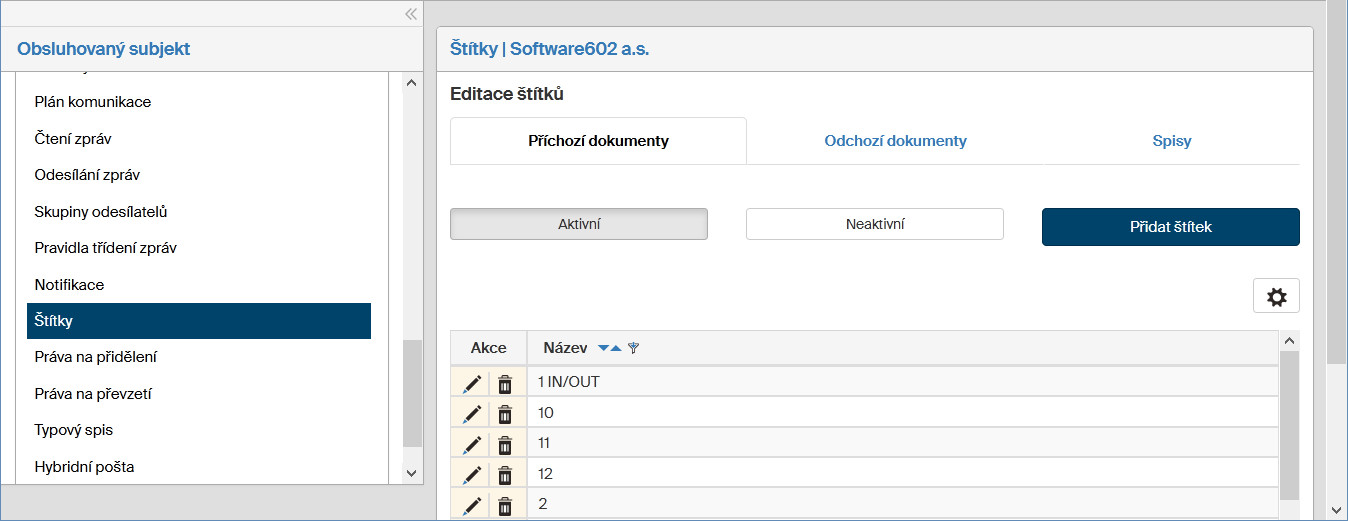1348x521 pixels.
Task: Sort Název column ascending with up arrow
Action: coord(616,349)
